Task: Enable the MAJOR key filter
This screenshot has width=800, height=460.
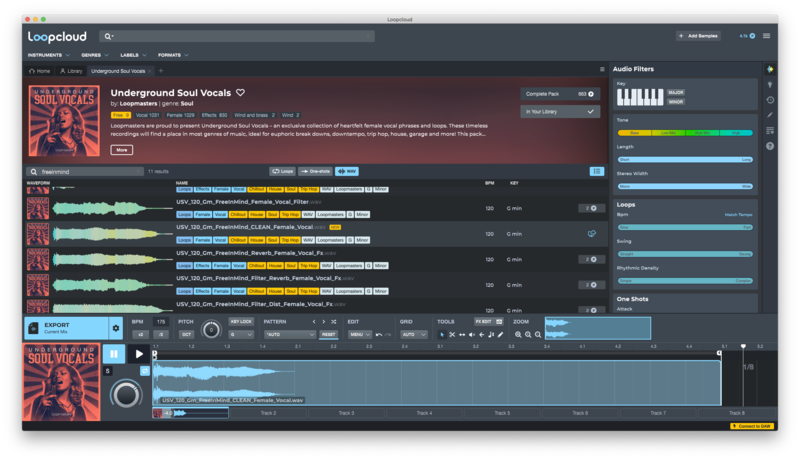Action: tap(675, 92)
